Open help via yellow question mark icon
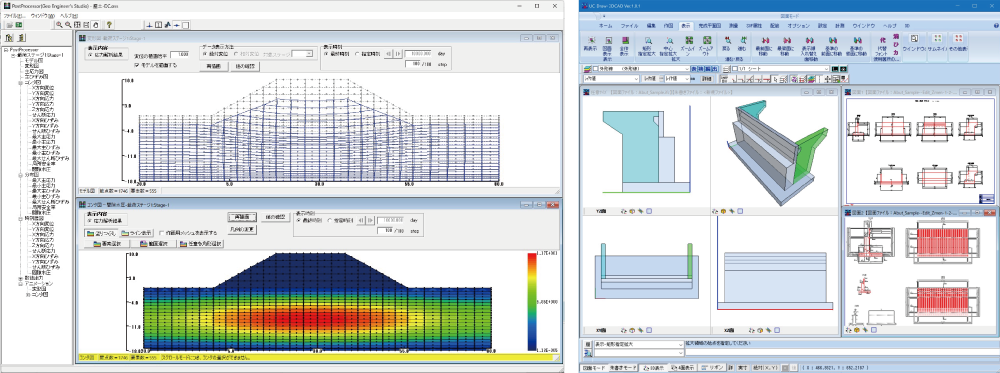 click(110, 25)
